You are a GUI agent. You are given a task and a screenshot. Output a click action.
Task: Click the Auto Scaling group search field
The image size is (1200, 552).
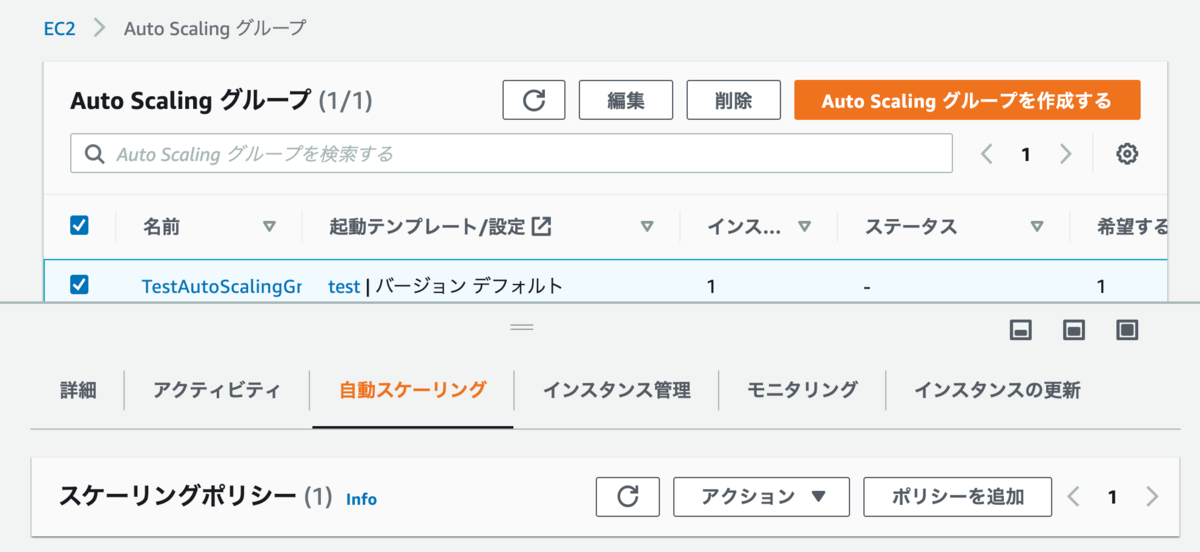tap(511, 154)
